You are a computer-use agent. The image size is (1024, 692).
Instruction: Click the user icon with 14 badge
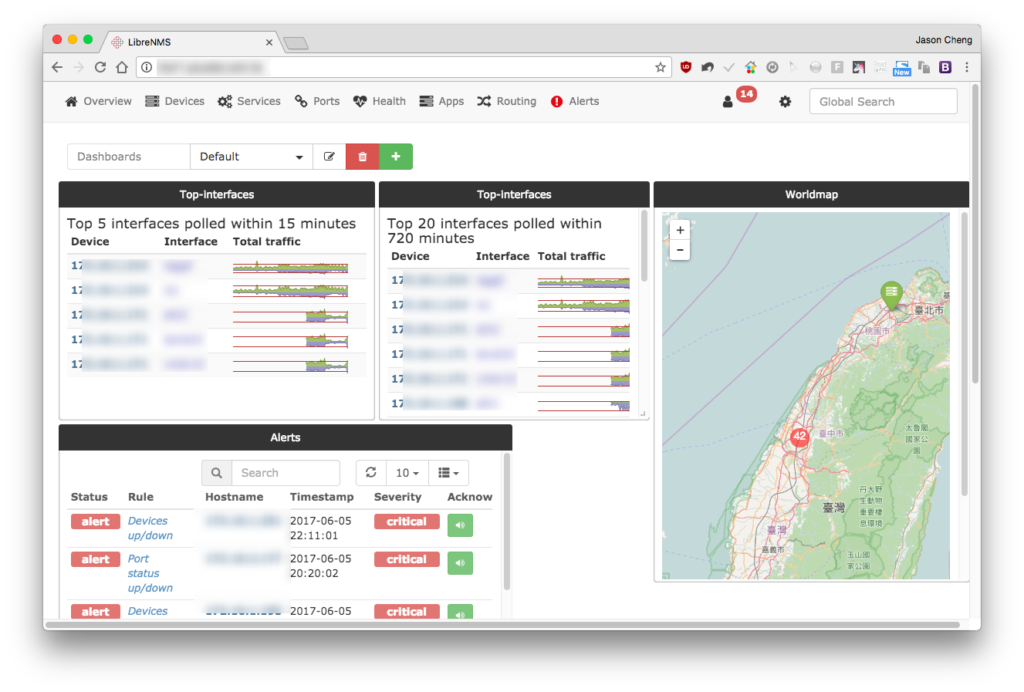click(x=738, y=99)
